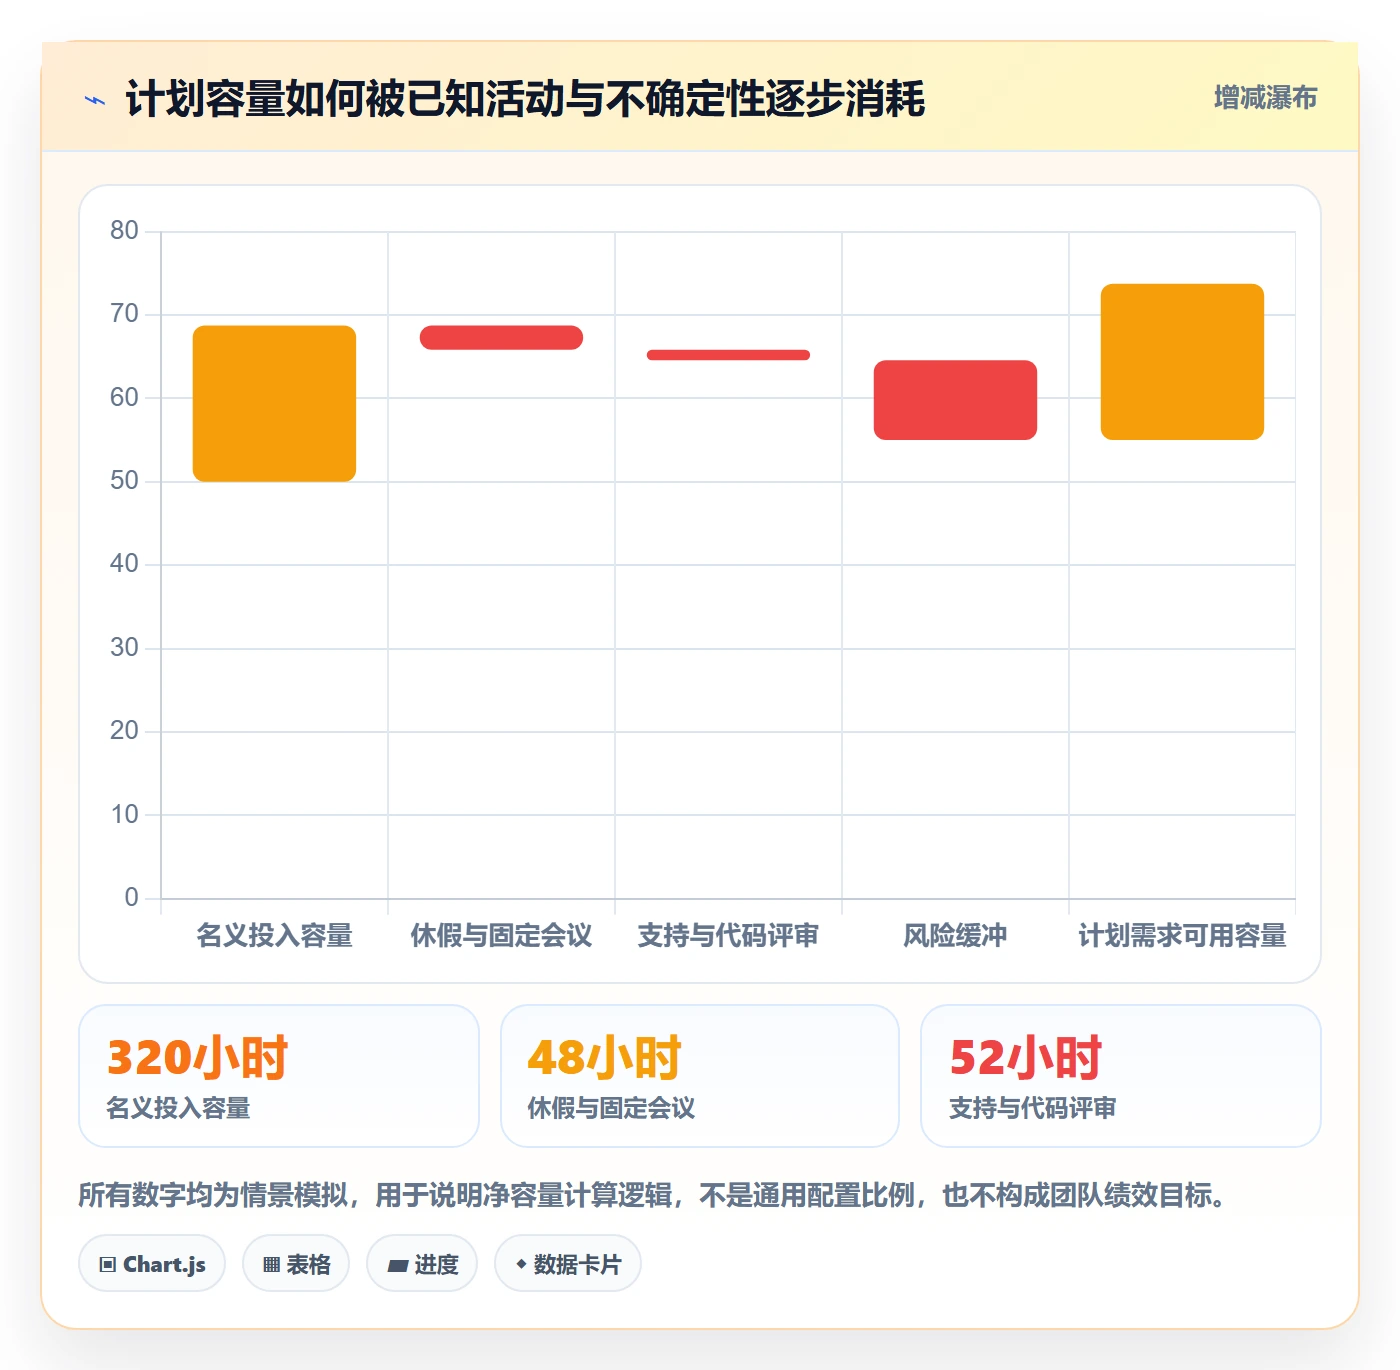The width and height of the screenshot is (1400, 1370).
Task: Click the 增减瀑布 label in header
Action: tap(1265, 98)
